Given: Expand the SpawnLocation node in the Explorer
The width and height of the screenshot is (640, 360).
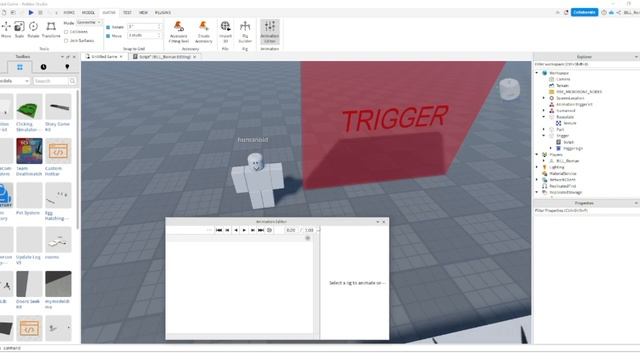Looking at the screenshot, I should click(544, 98).
